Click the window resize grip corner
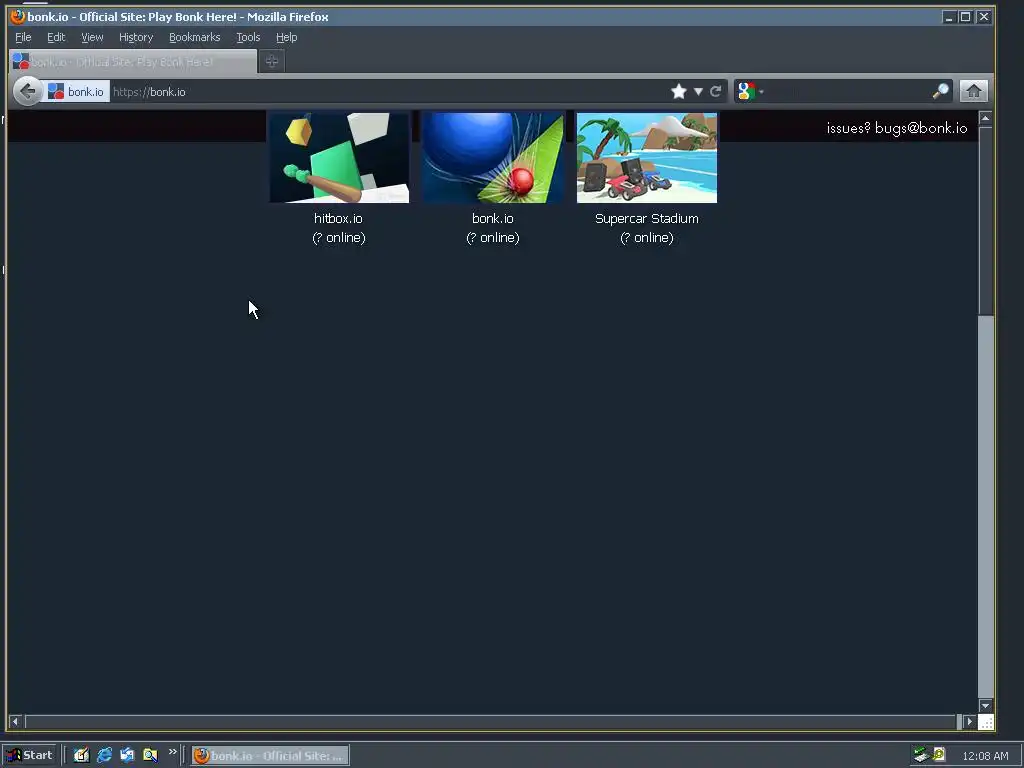 [x=986, y=722]
